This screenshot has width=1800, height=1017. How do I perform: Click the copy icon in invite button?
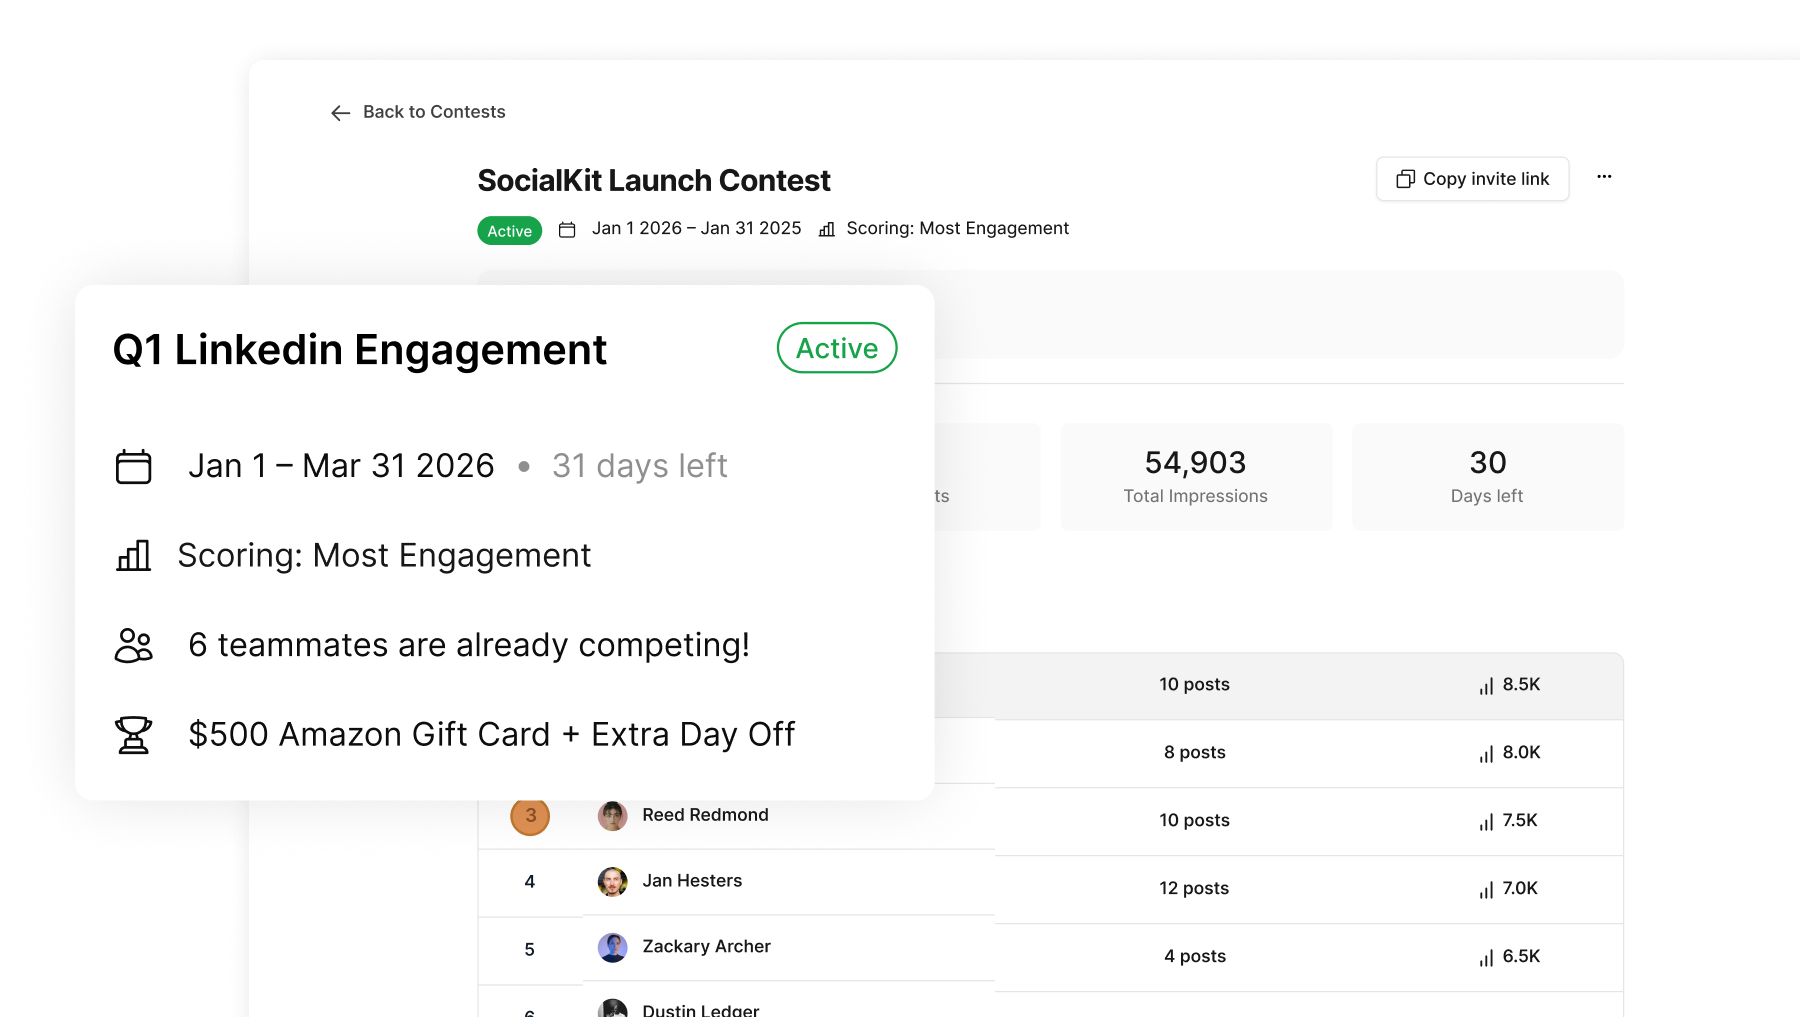coord(1405,179)
